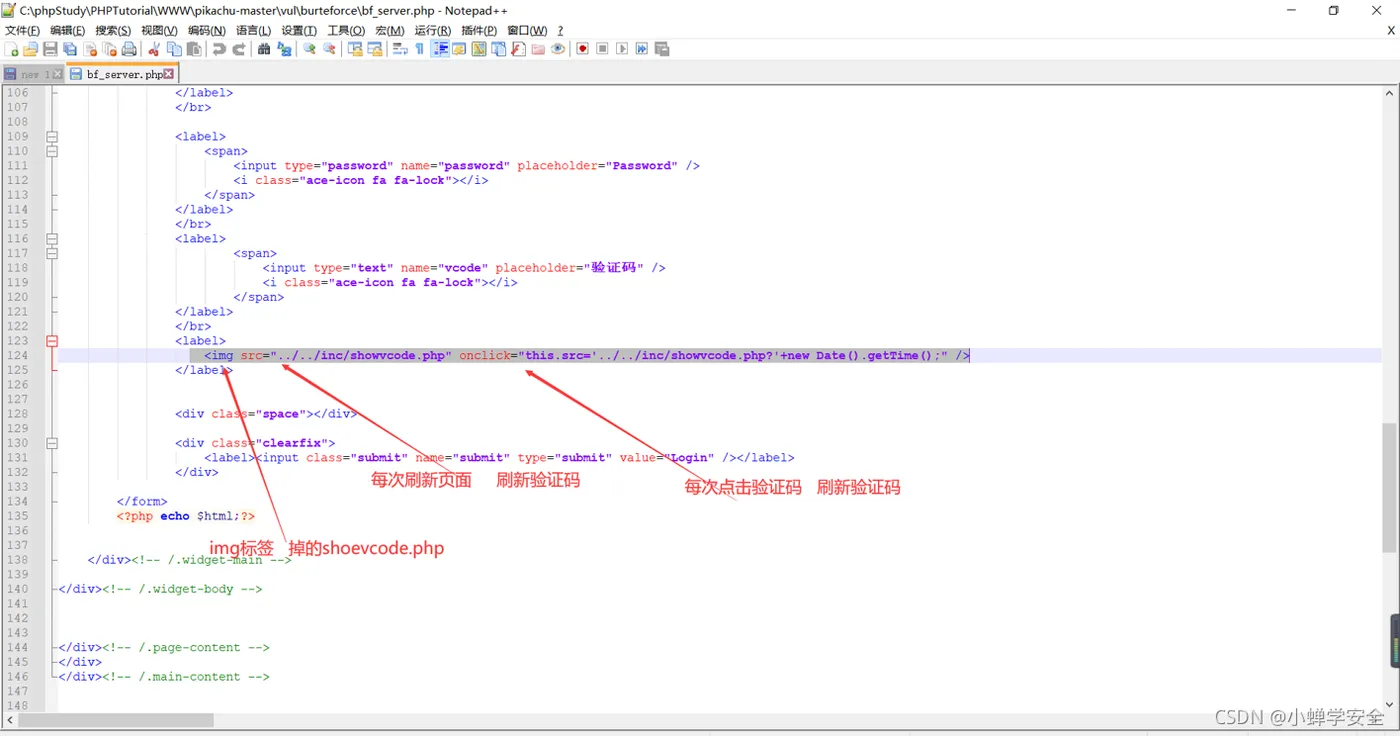Screen dimensions: 1400x736
Task: Click the Redo arrow icon
Action: [239, 49]
